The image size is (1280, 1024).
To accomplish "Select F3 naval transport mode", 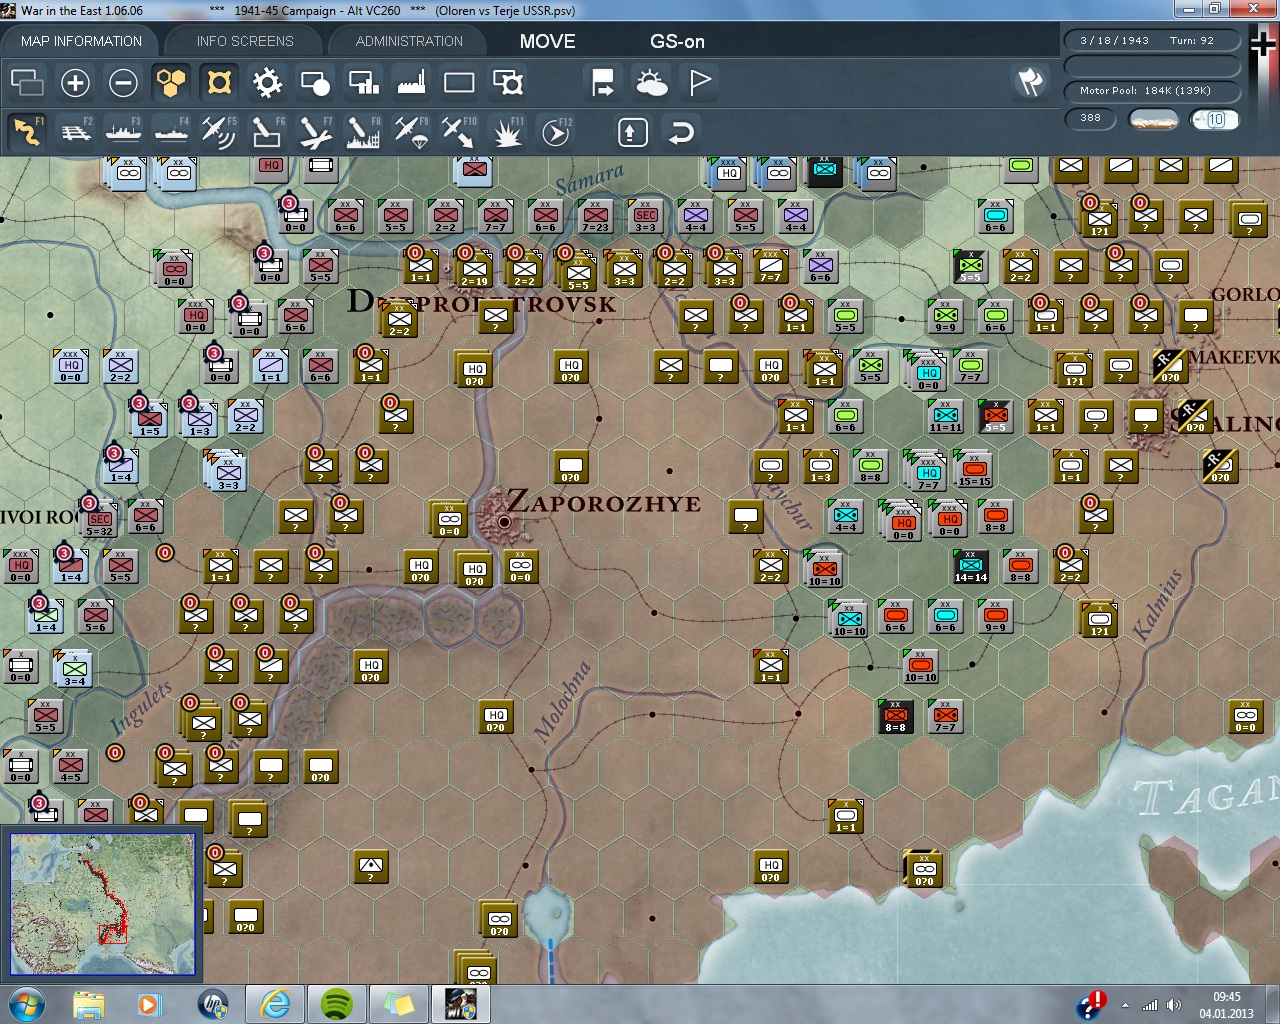I will coord(123,132).
